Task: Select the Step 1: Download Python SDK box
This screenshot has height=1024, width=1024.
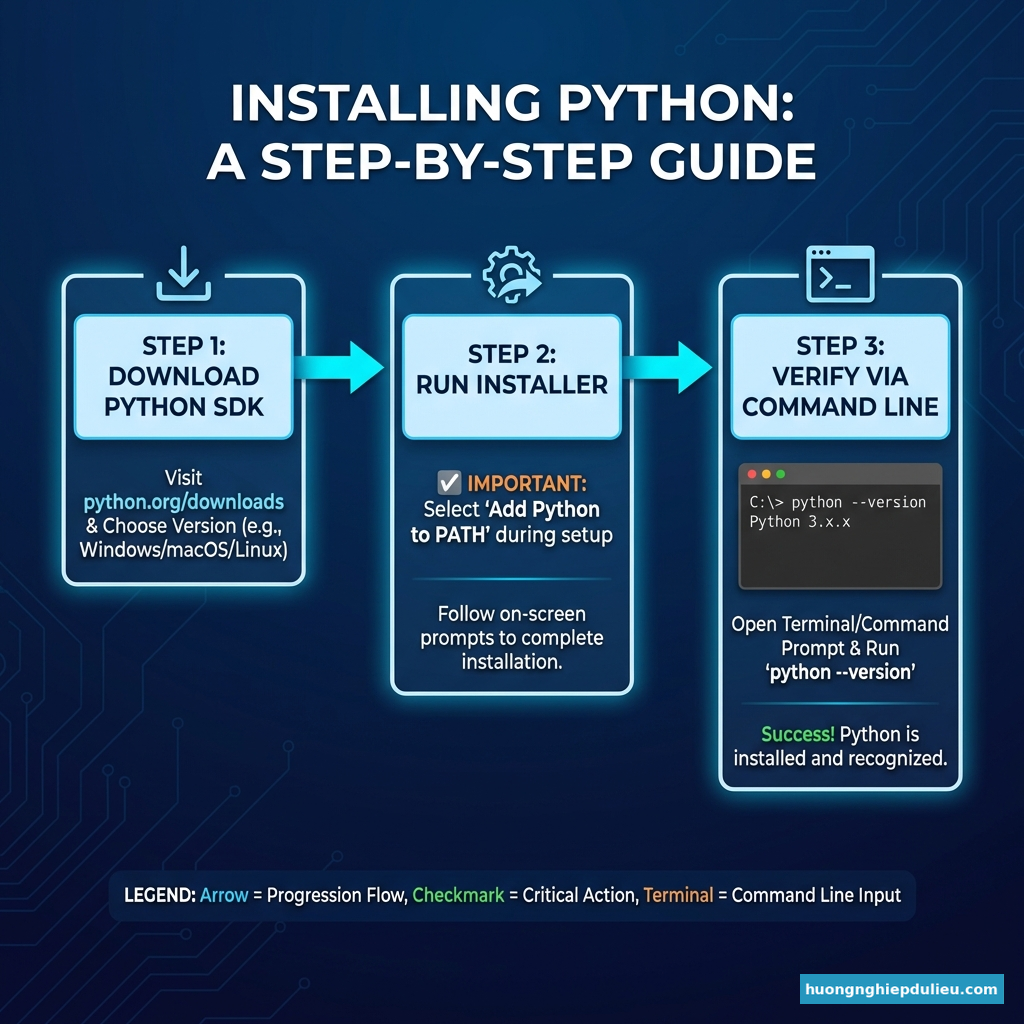Action: 183,376
